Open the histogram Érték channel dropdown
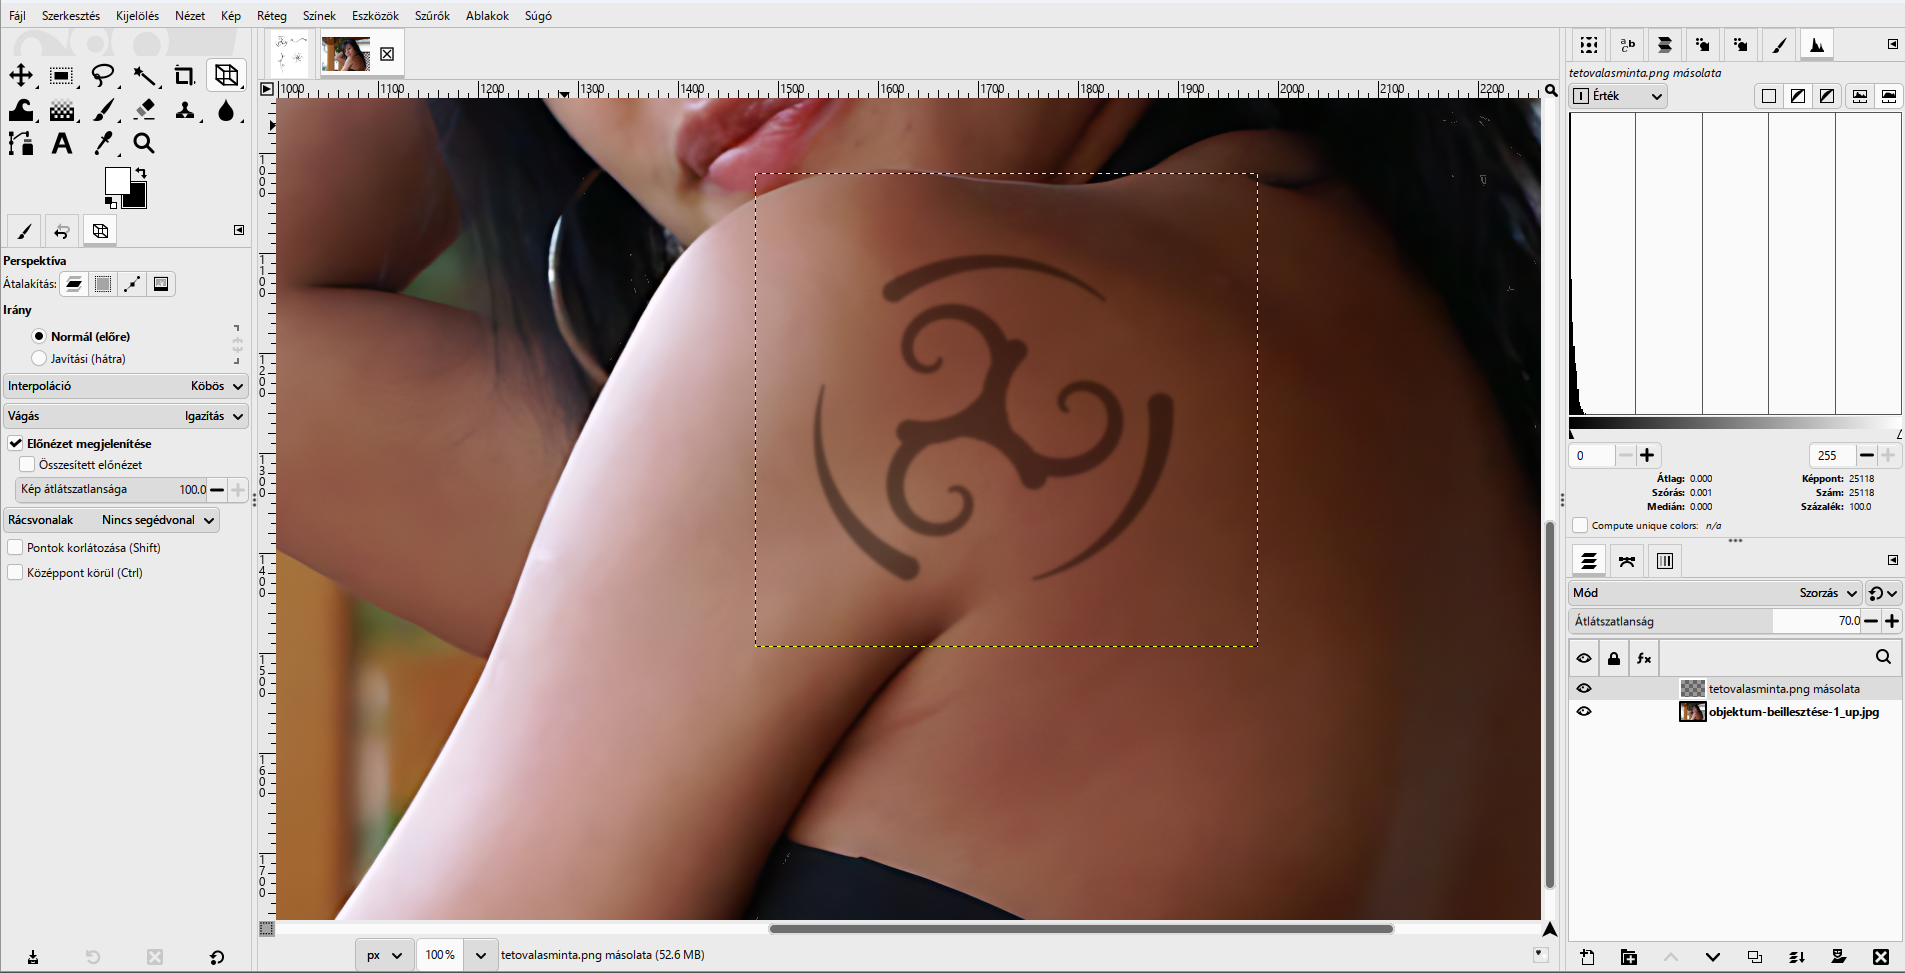Screen dimensions: 1905x973 tap(1619, 96)
